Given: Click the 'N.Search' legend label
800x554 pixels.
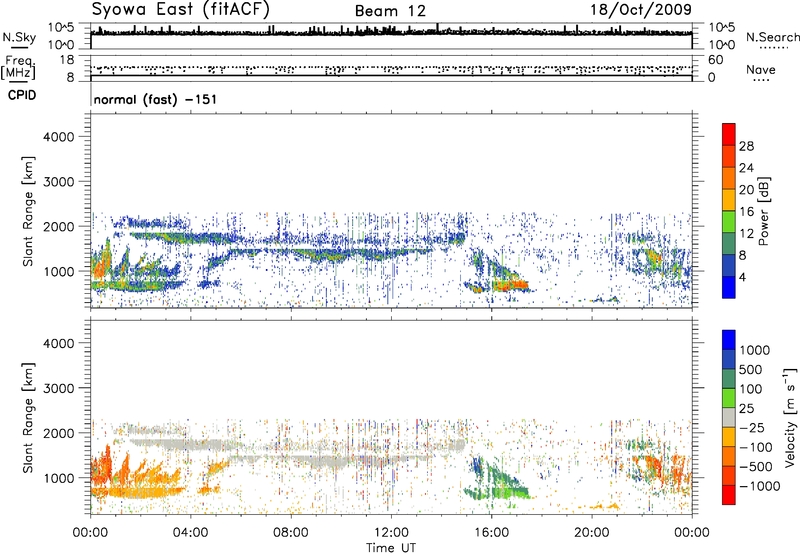Looking at the screenshot, I should [772, 37].
